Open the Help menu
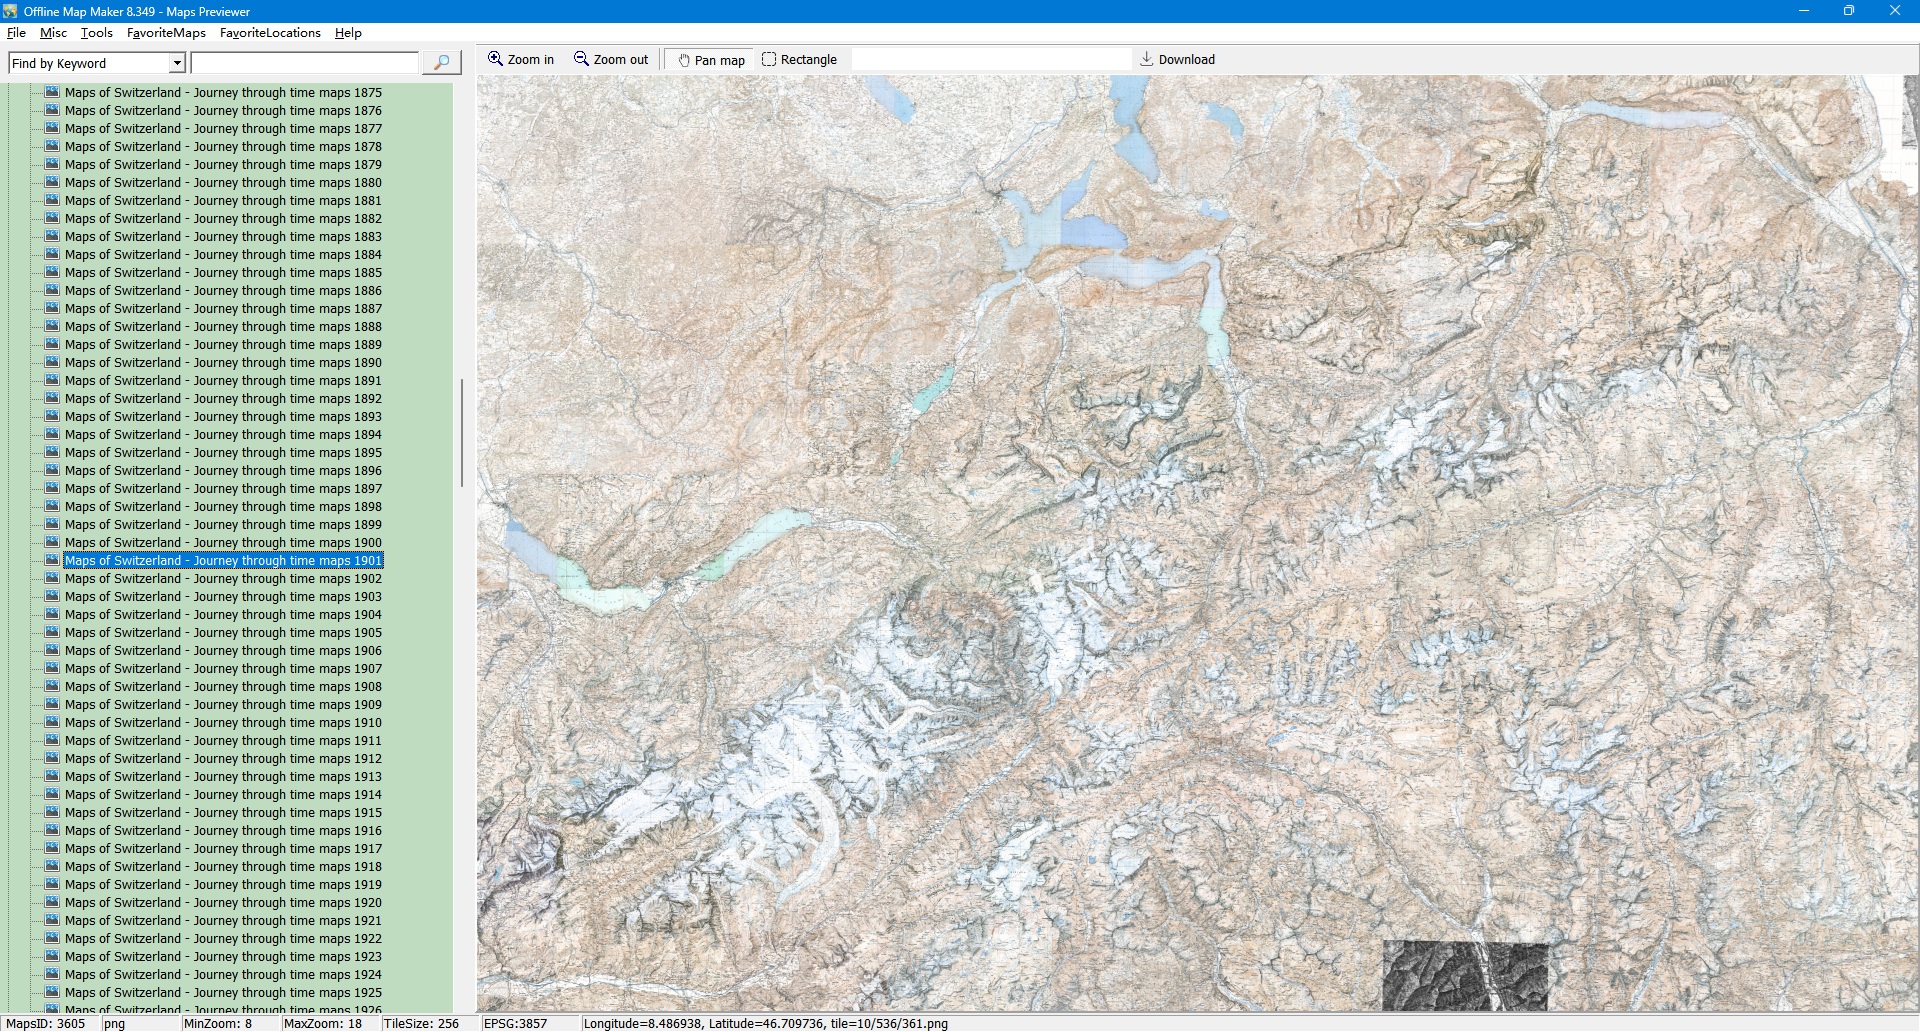Screen dimensions: 1920x1032 (348, 33)
